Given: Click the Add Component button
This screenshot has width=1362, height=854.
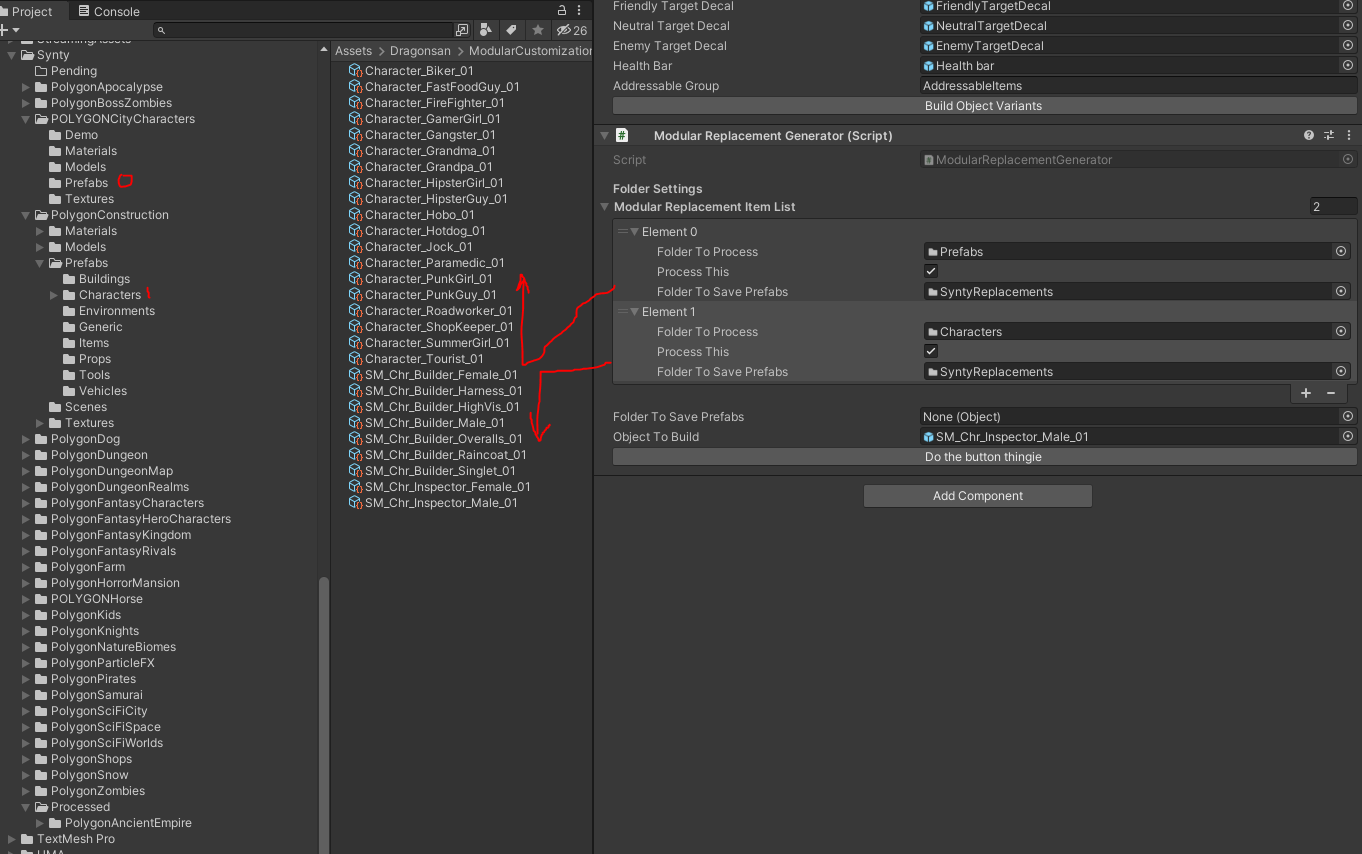Looking at the screenshot, I should pyautogui.click(x=977, y=495).
